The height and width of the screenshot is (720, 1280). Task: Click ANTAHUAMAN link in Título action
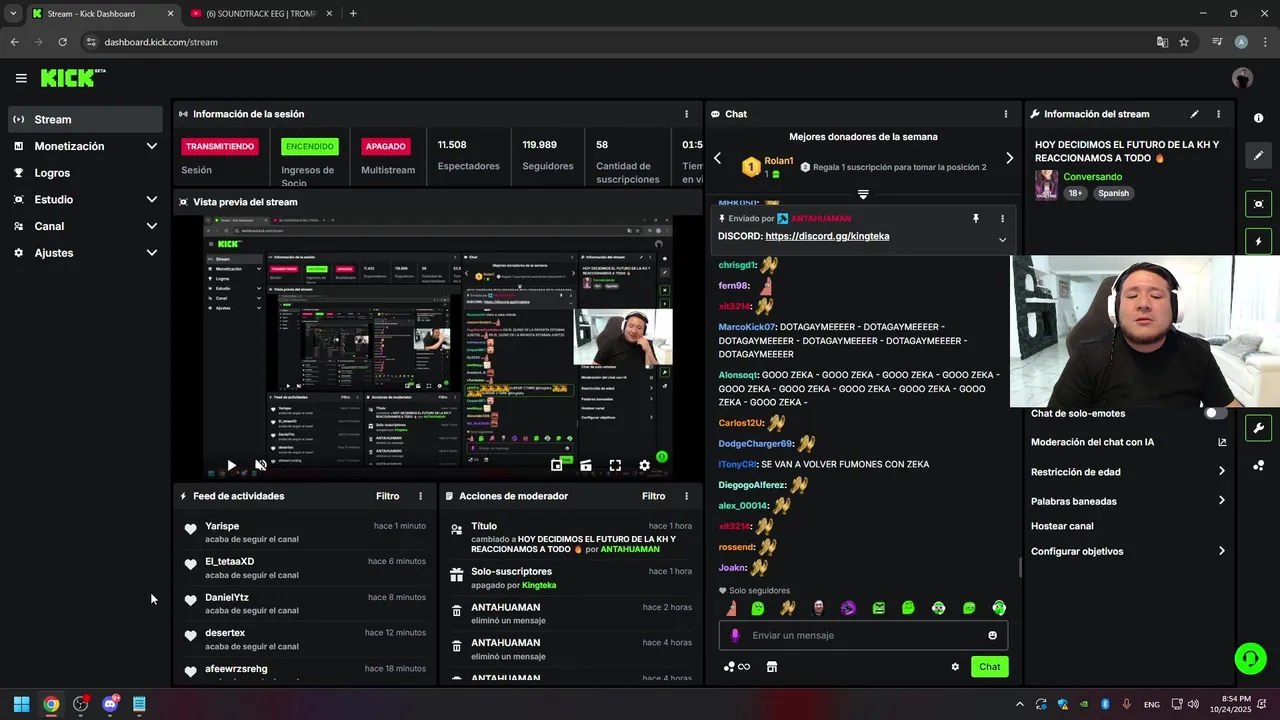click(630, 549)
